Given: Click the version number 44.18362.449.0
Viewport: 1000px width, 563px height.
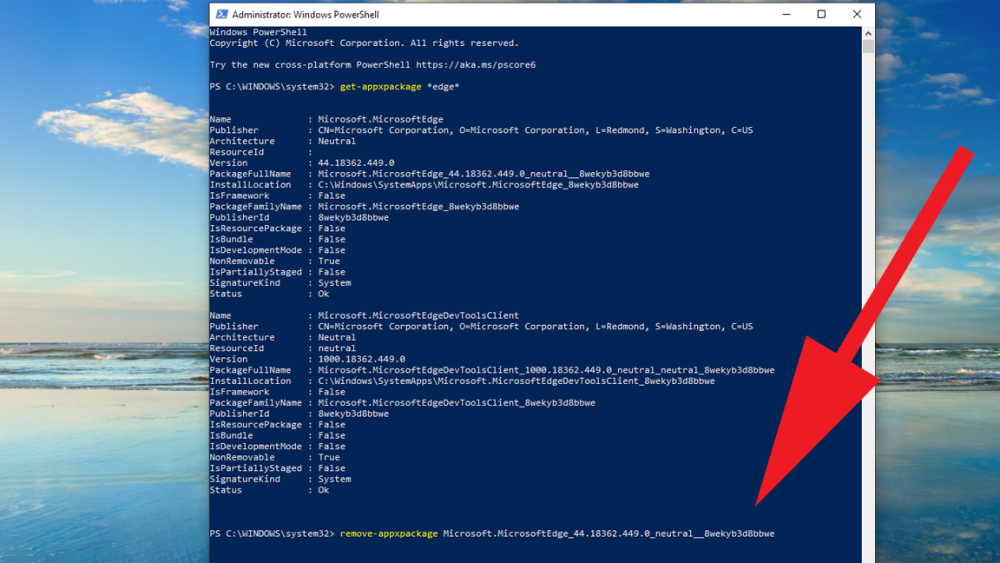Looking at the screenshot, I should (356, 163).
